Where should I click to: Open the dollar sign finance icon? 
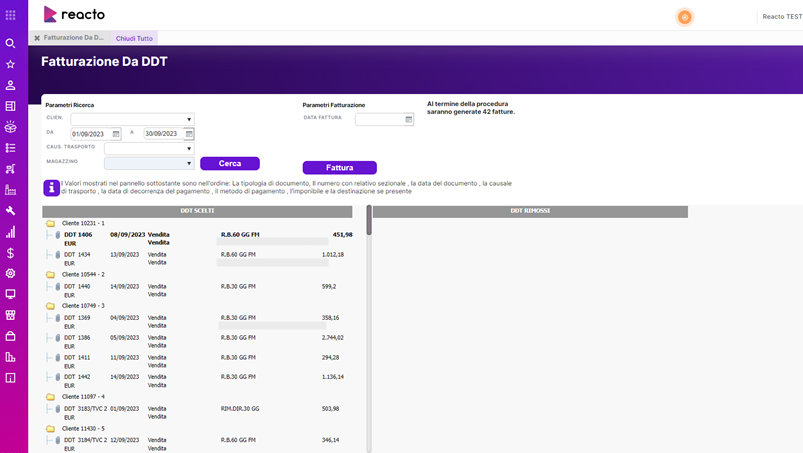(10, 253)
